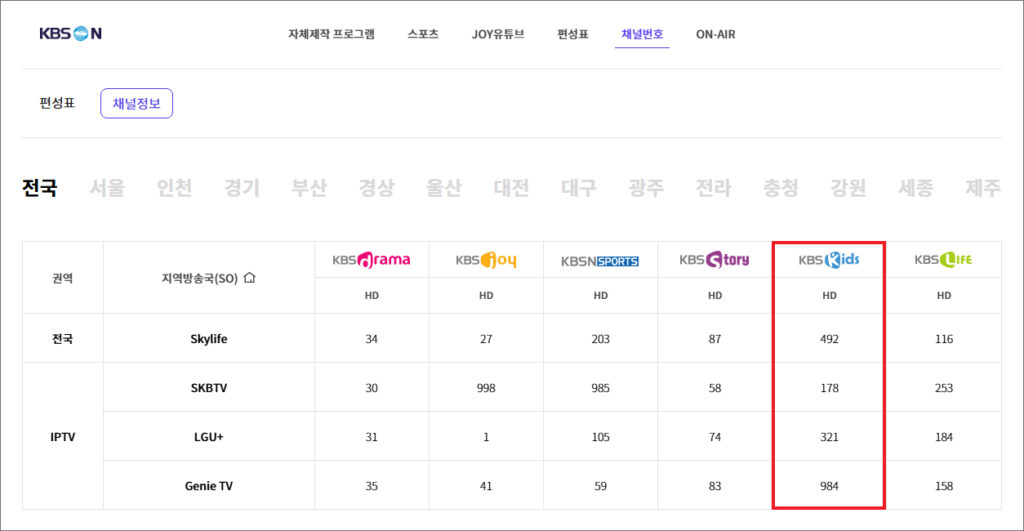Select the 인천 region tab
The height and width of the screenshot is (531, 1024).
[x=174, y=188]
